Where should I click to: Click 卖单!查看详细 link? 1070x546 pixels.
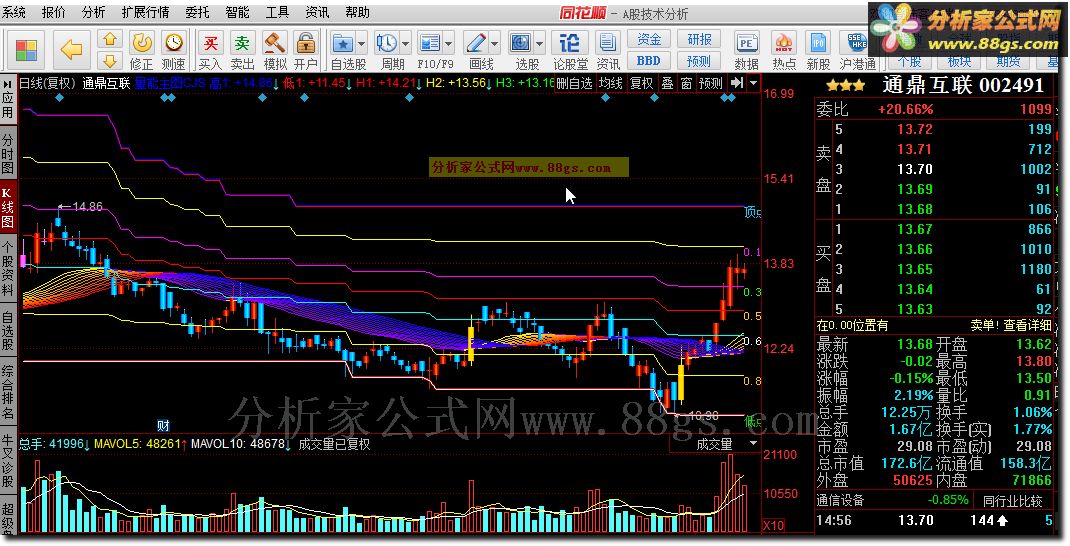1011,326
